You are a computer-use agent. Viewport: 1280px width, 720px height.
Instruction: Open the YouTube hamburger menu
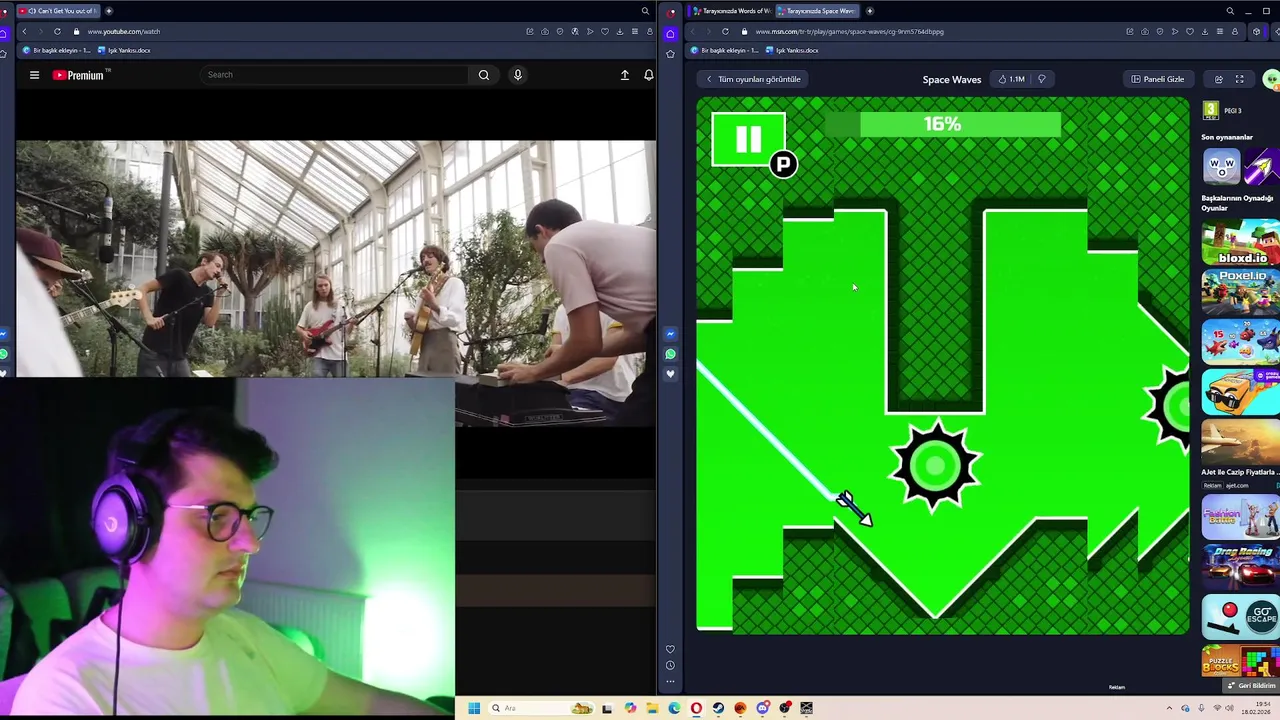34,75
